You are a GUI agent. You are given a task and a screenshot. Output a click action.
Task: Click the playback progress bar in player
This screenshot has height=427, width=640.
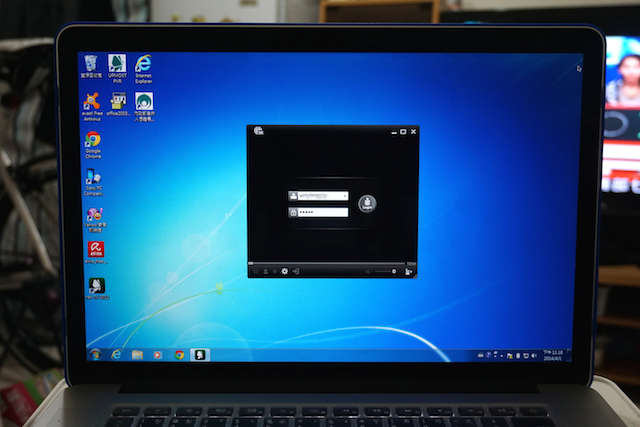tap(327, 263)
